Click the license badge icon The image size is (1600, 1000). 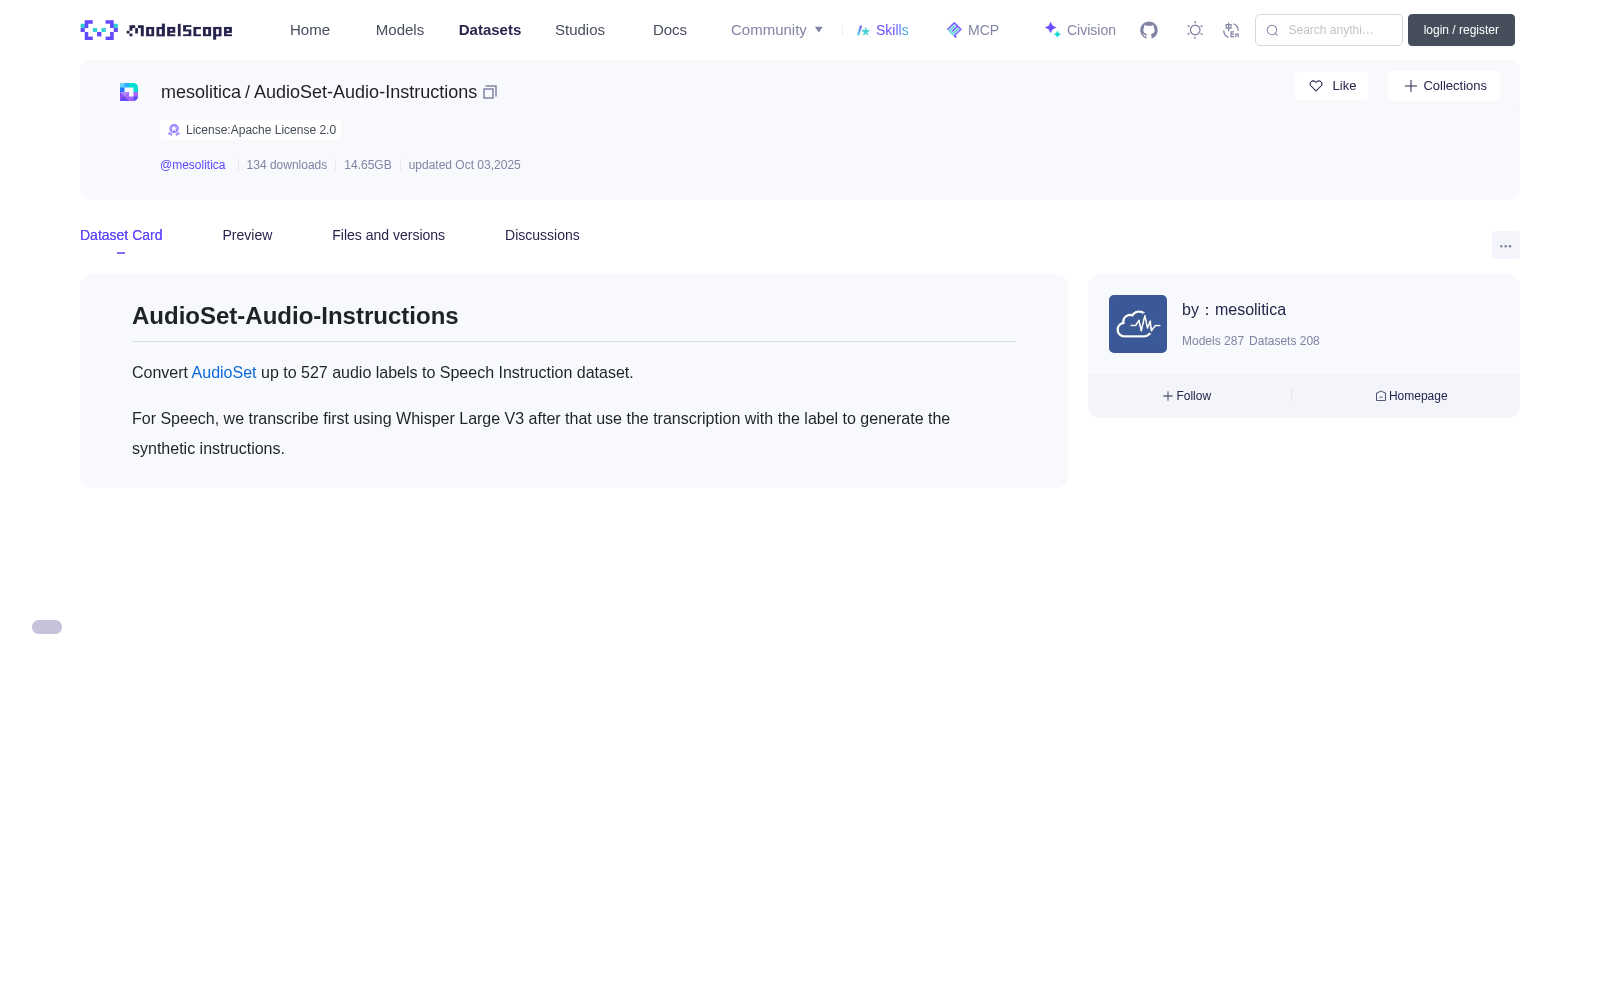click(174, 130)
